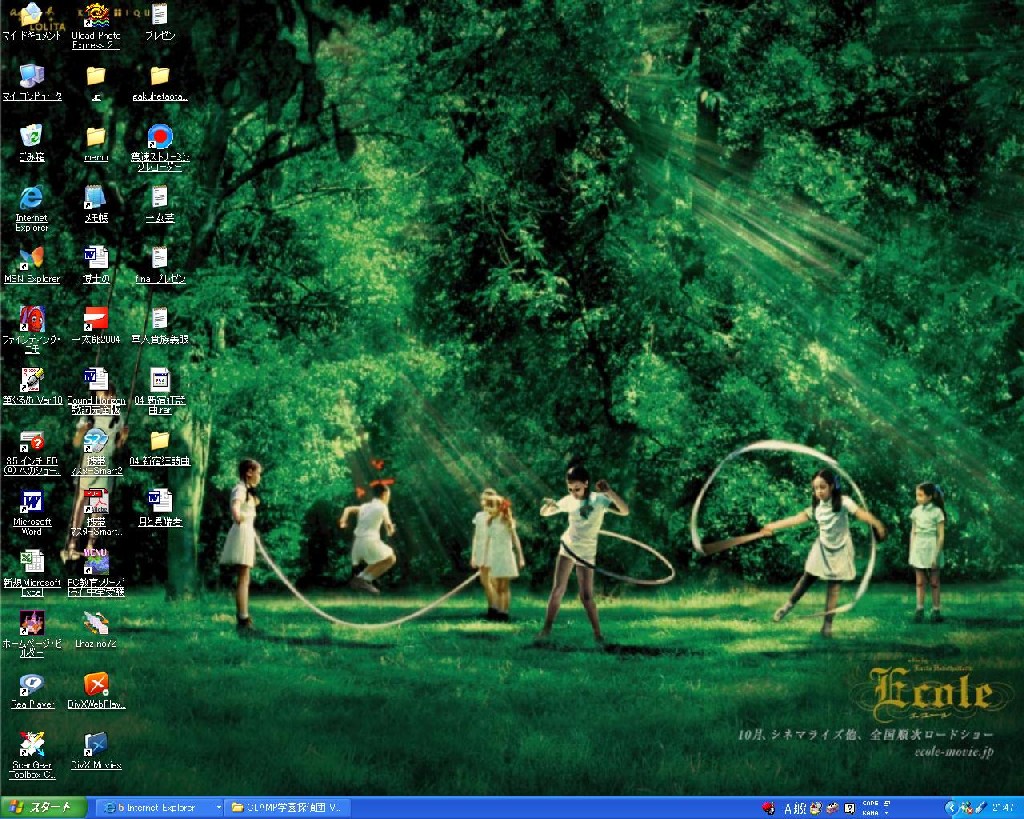Click the system clock in tray
1024x819 pixels.
coord(1002,808)
